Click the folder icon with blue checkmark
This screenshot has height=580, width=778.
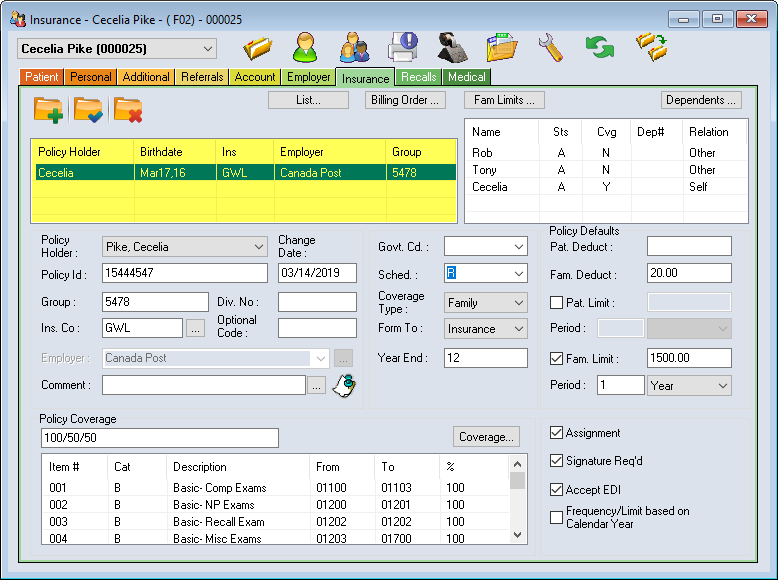click(88, 109)
